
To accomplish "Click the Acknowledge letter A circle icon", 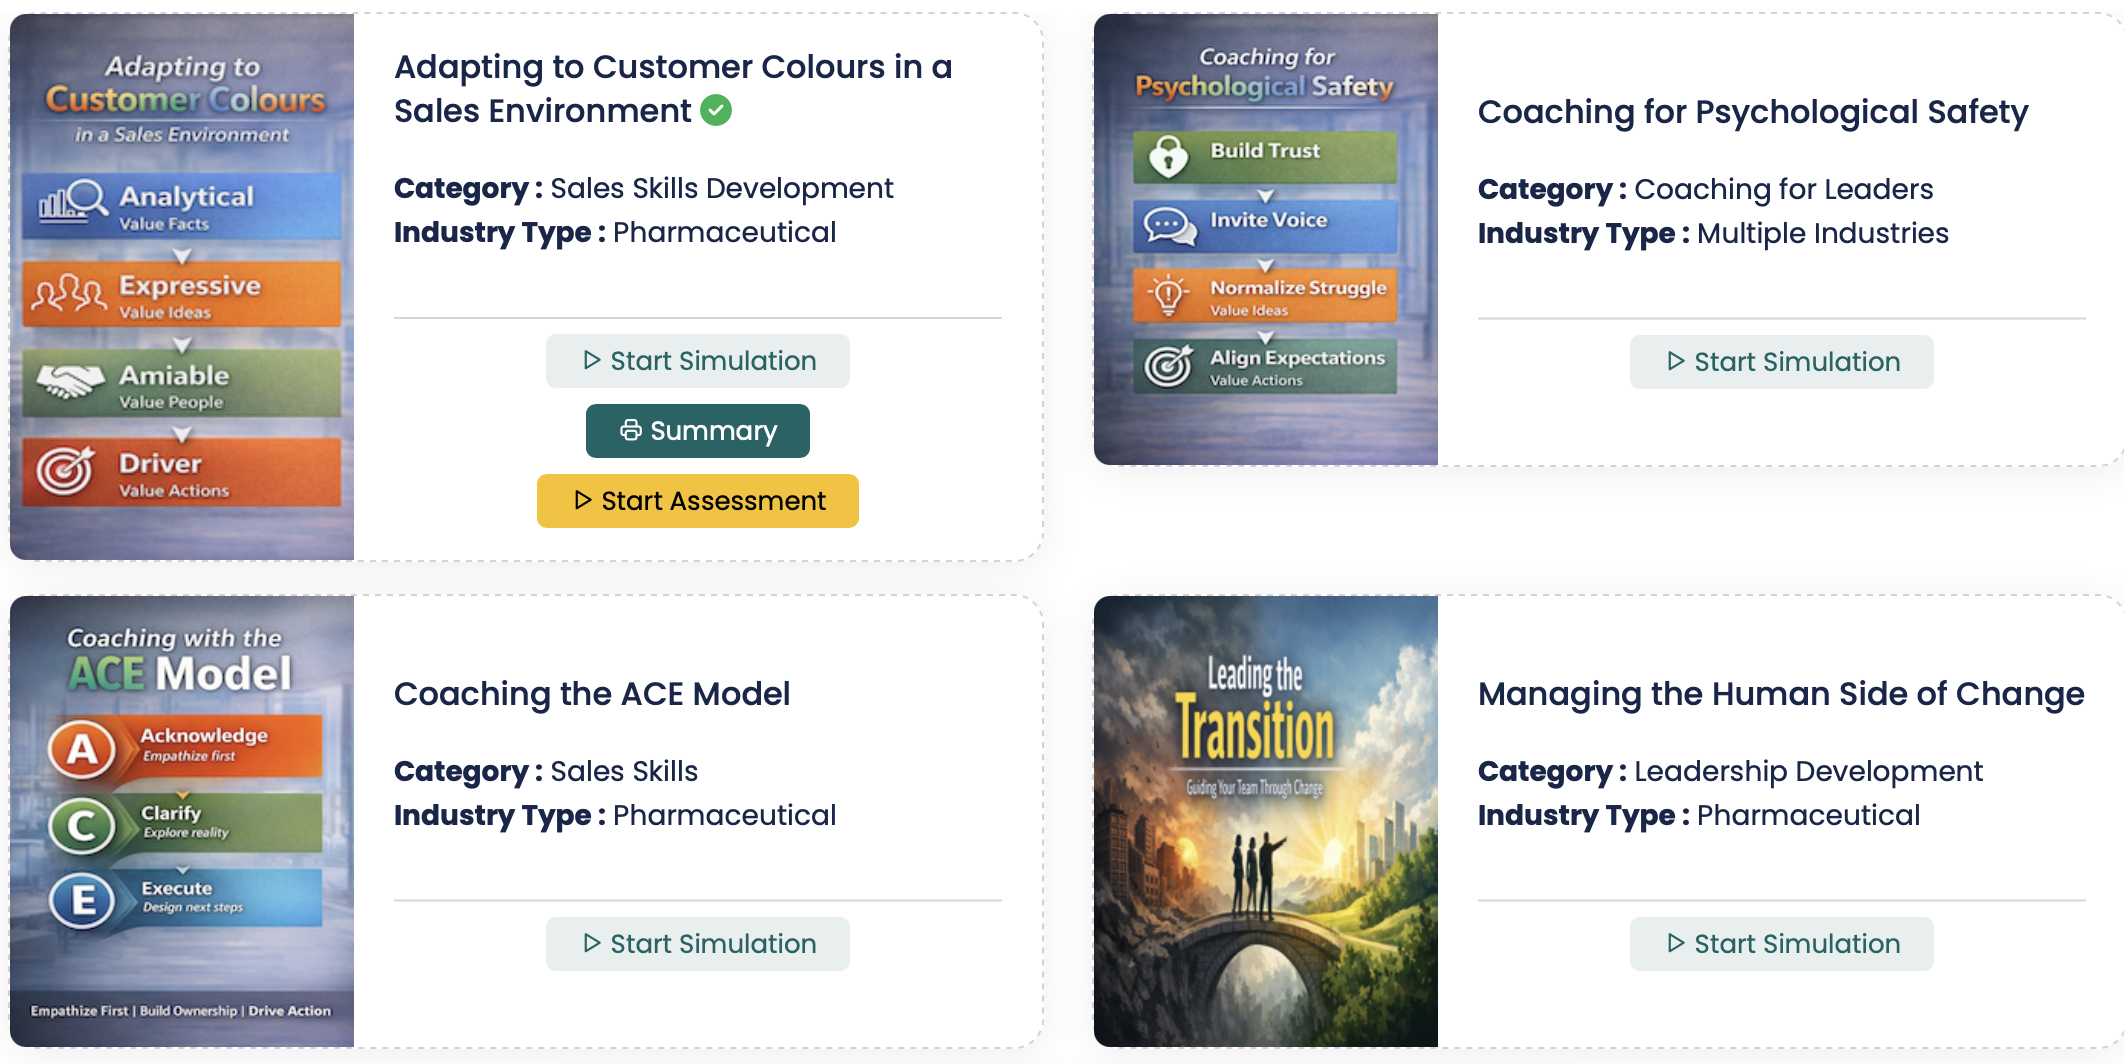I will (83, 749).
